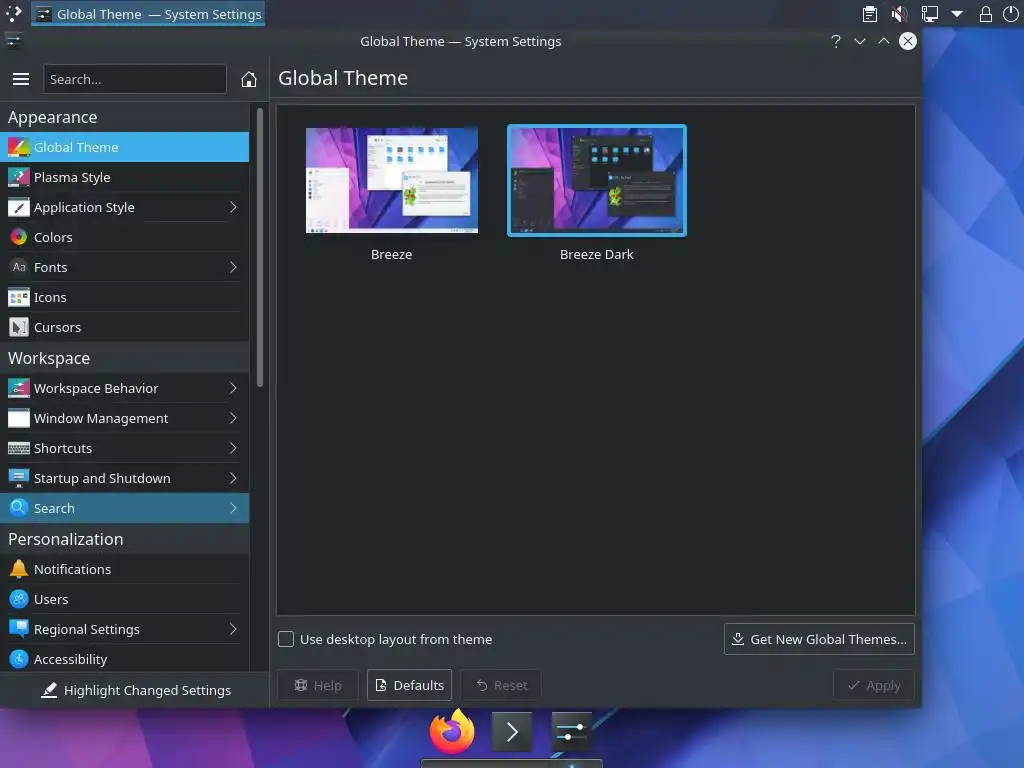Click the Workspace Behavior icon

point(18,389)
